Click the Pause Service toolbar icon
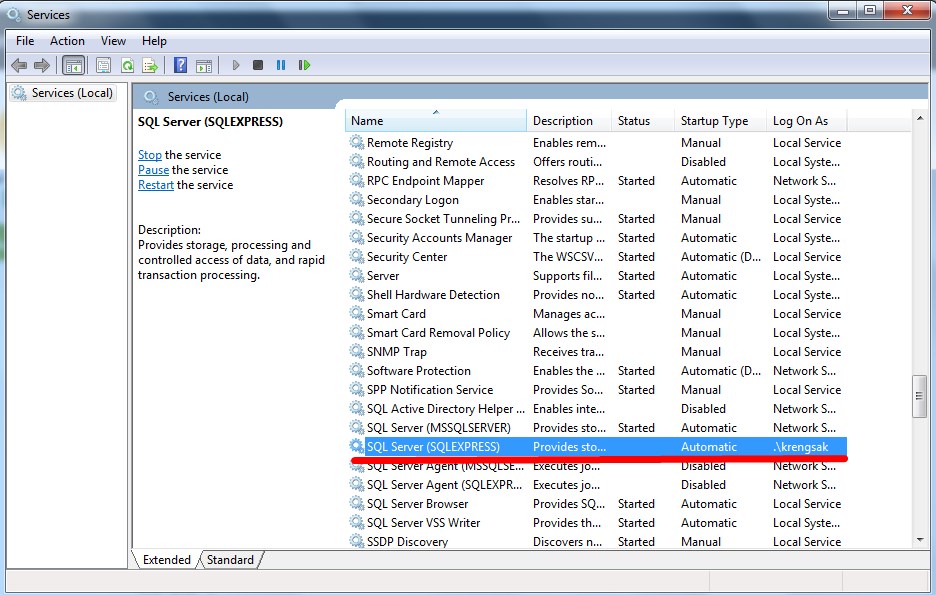The width and height of the screenshot is (936, 595). (x=281, y=65)
